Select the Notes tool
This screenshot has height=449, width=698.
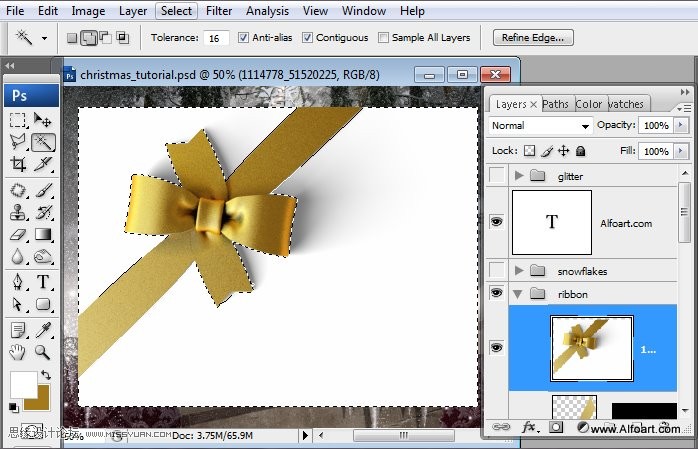(x=18, y=331)
